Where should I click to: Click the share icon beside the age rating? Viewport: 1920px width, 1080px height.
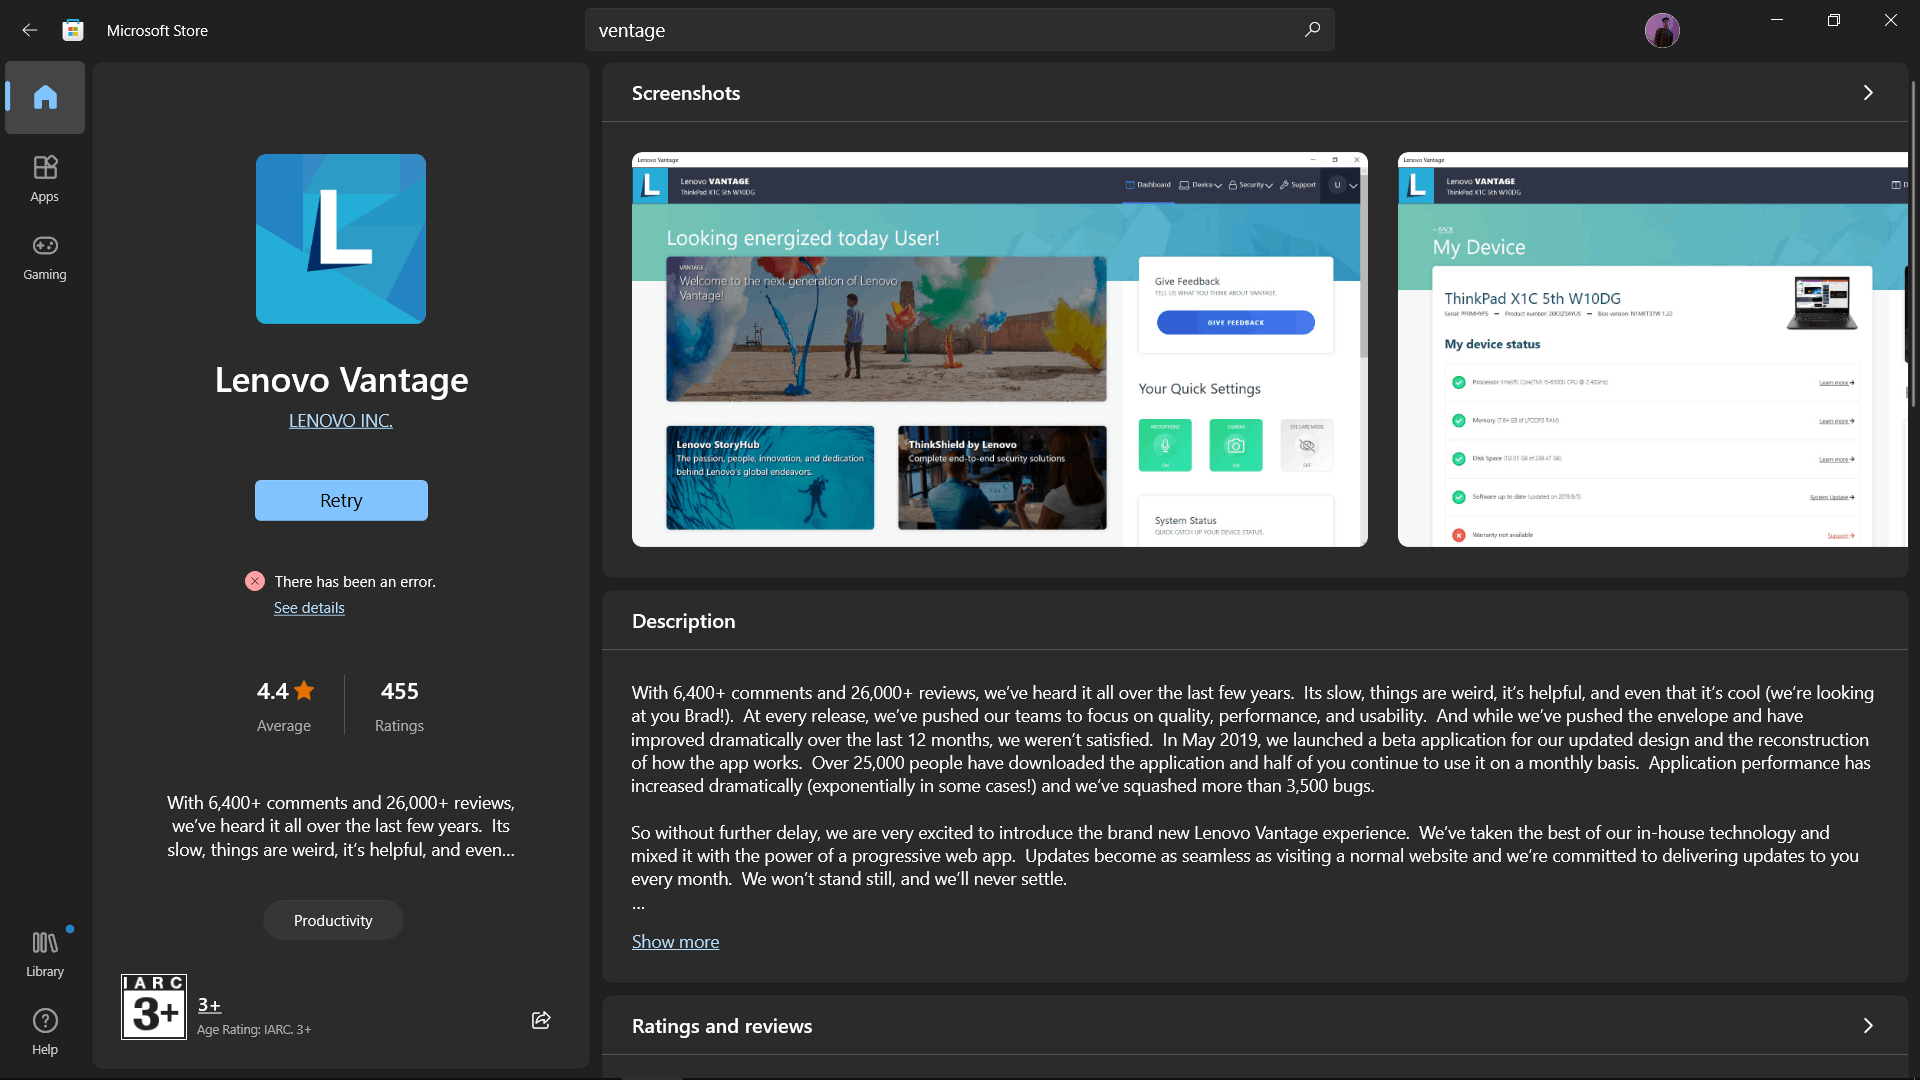click(541, 1020)
